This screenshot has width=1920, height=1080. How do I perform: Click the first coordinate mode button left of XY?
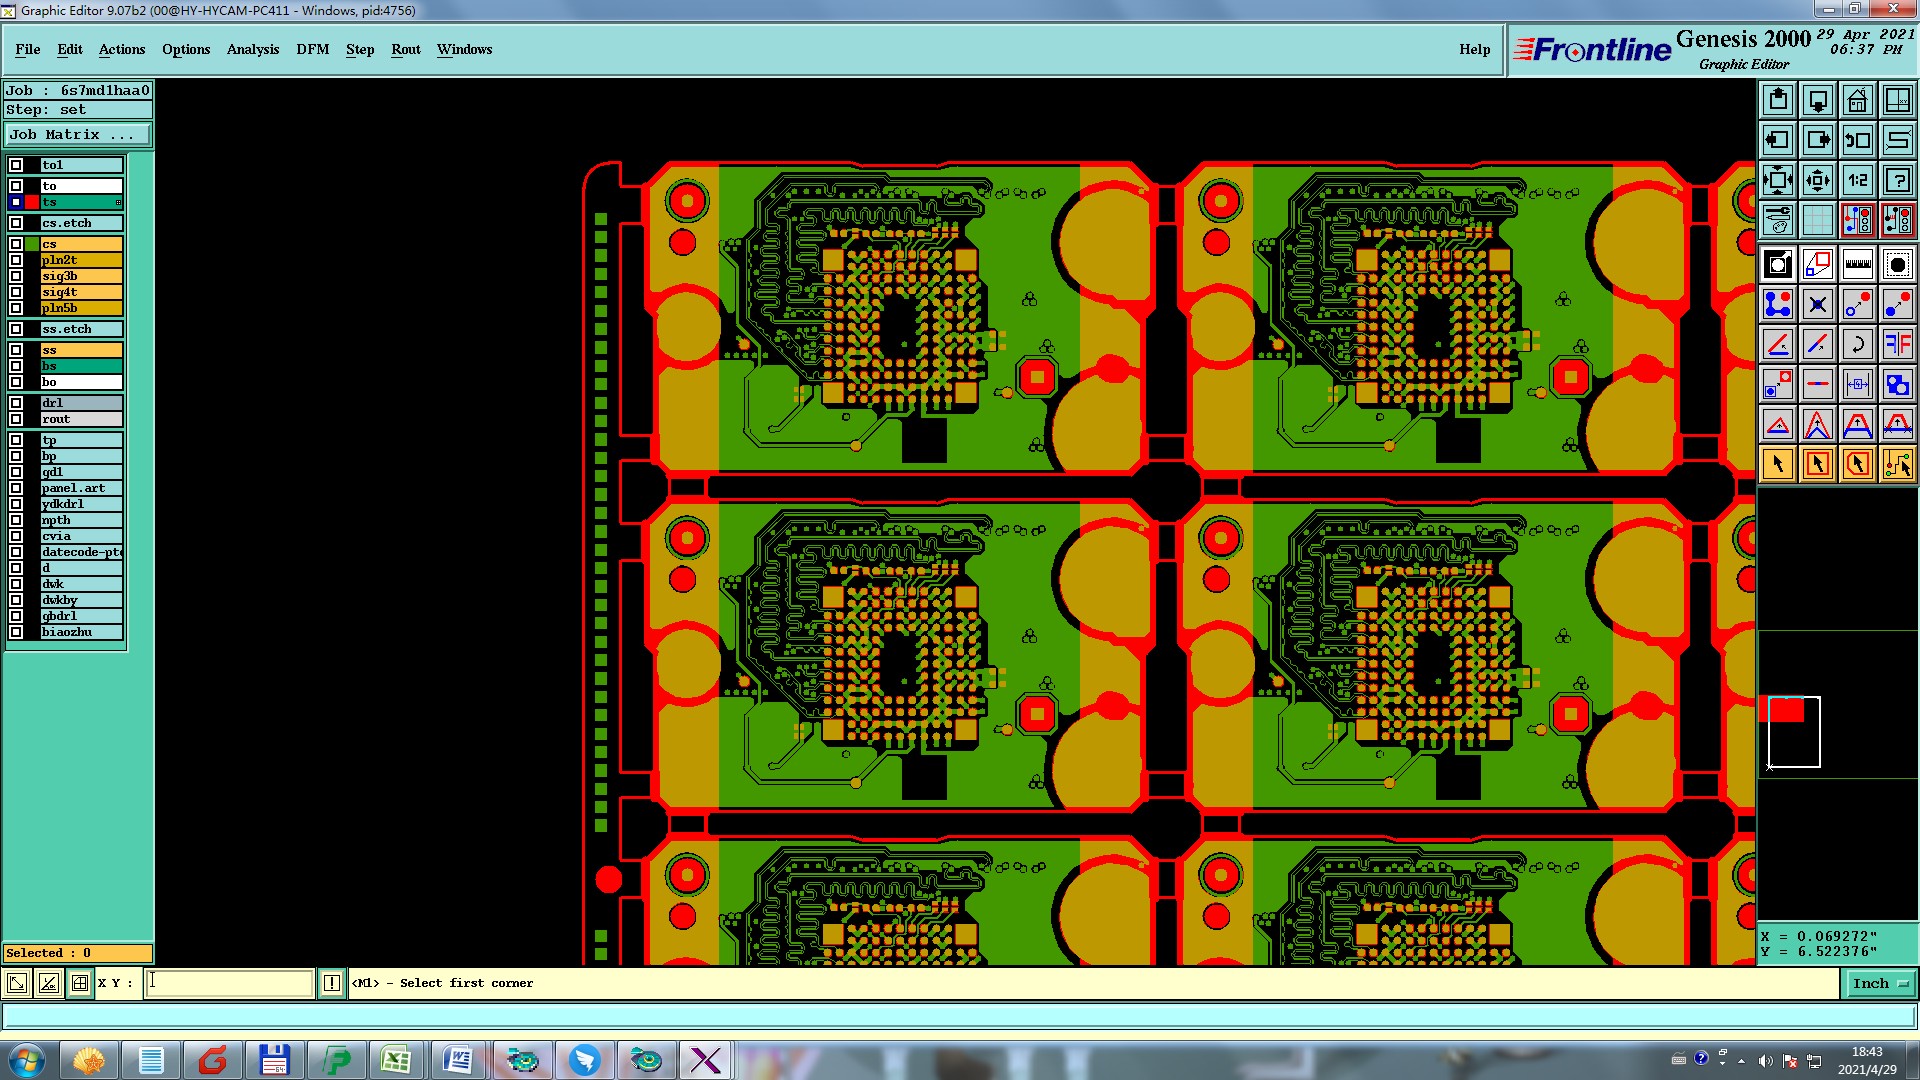17,983
